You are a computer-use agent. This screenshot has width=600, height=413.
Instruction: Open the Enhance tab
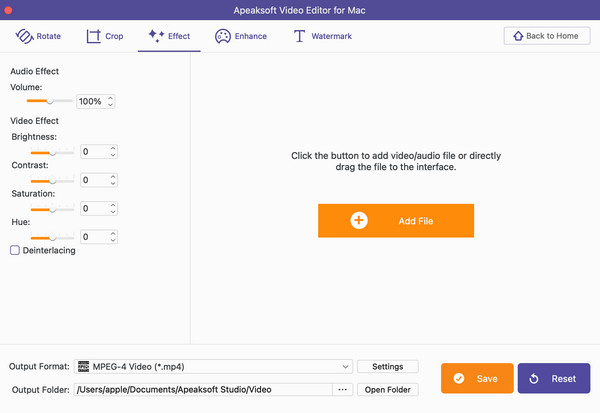[x=241, y=36]
